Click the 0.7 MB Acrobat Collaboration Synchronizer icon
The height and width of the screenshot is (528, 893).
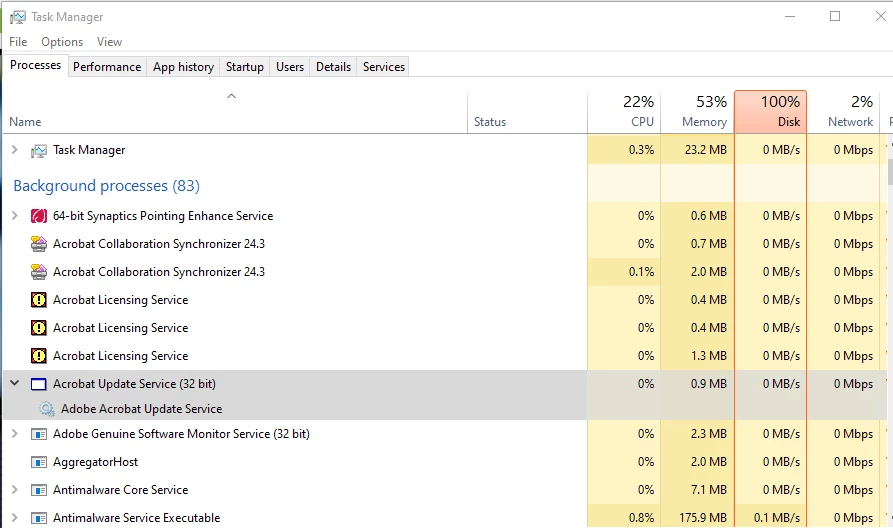pos(39,244)
